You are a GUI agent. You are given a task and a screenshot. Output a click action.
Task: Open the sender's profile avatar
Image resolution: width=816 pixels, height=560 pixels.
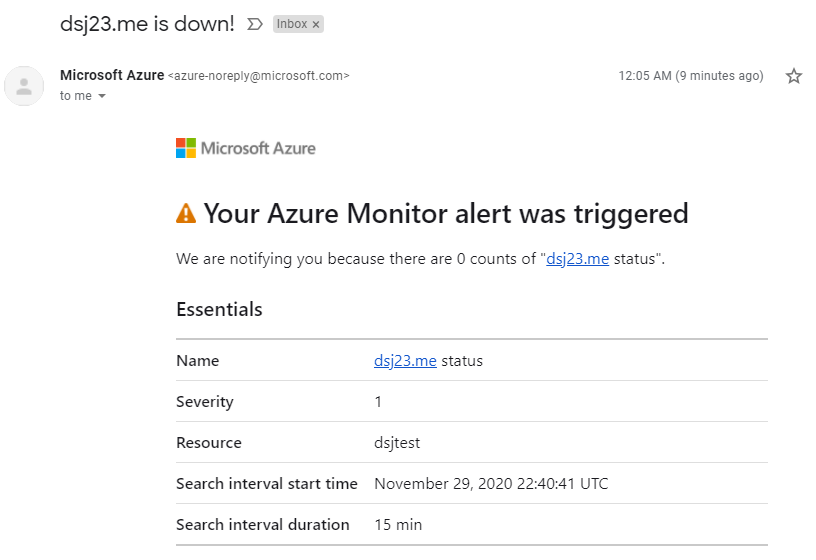[24, 86]
